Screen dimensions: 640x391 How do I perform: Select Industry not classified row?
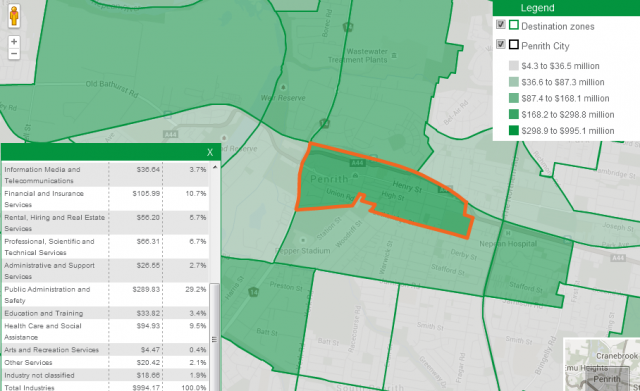(105, 375)
